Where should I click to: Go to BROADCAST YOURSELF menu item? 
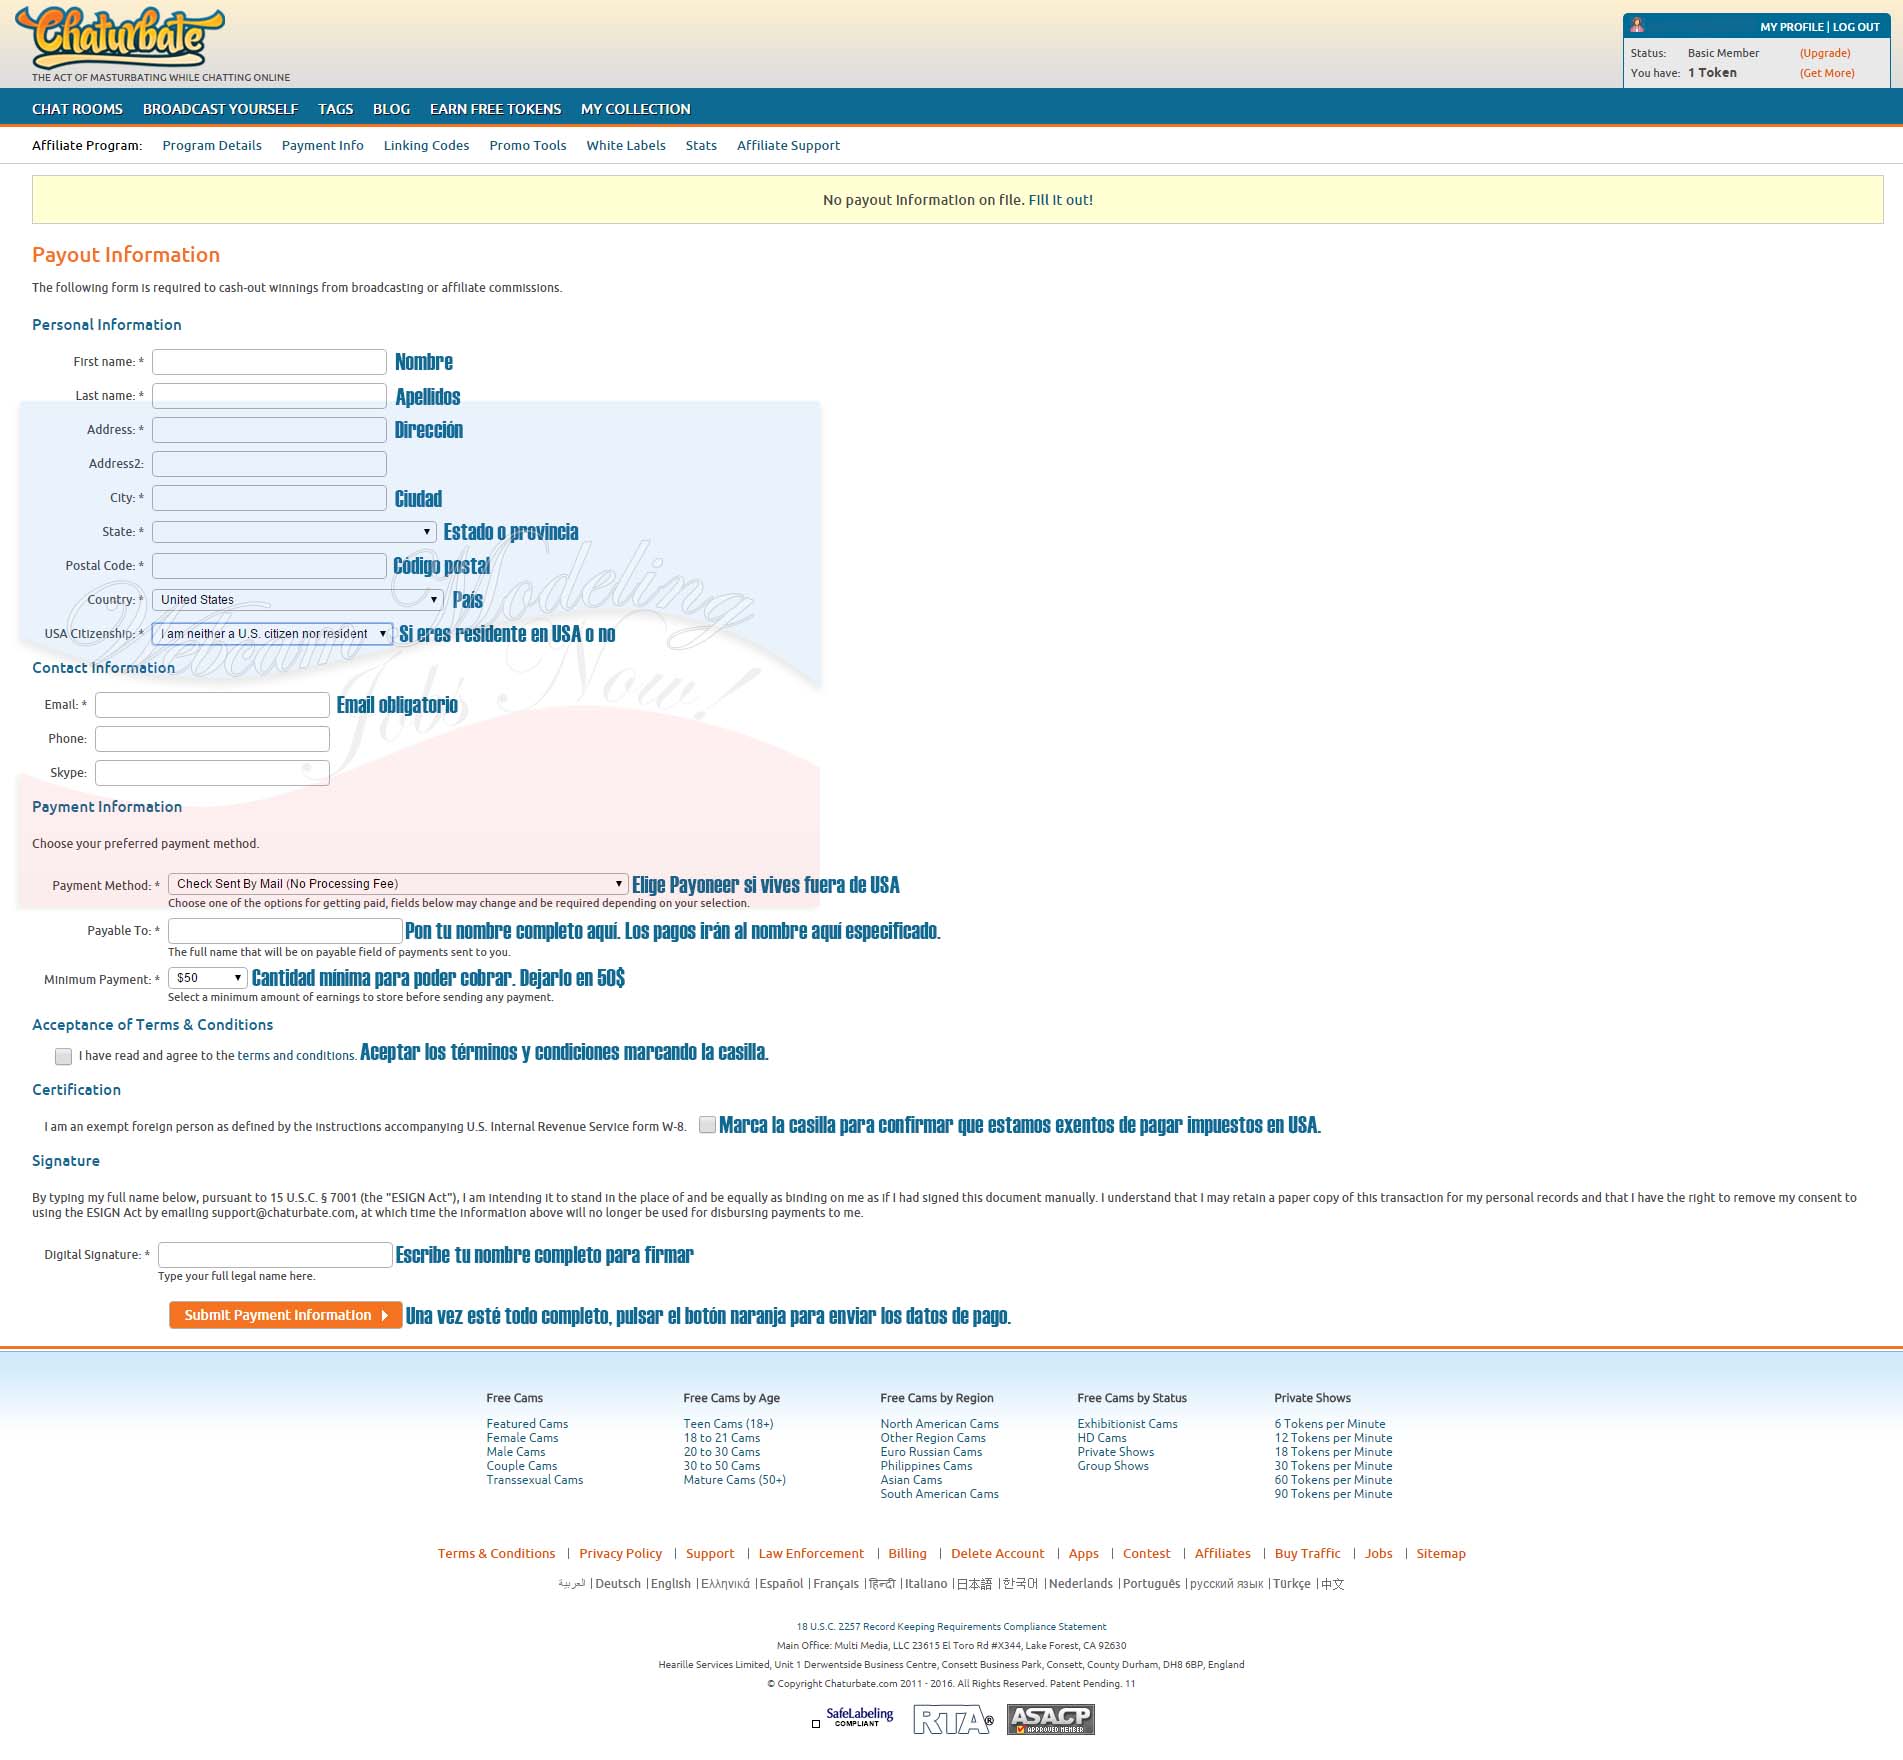[220, 109]
